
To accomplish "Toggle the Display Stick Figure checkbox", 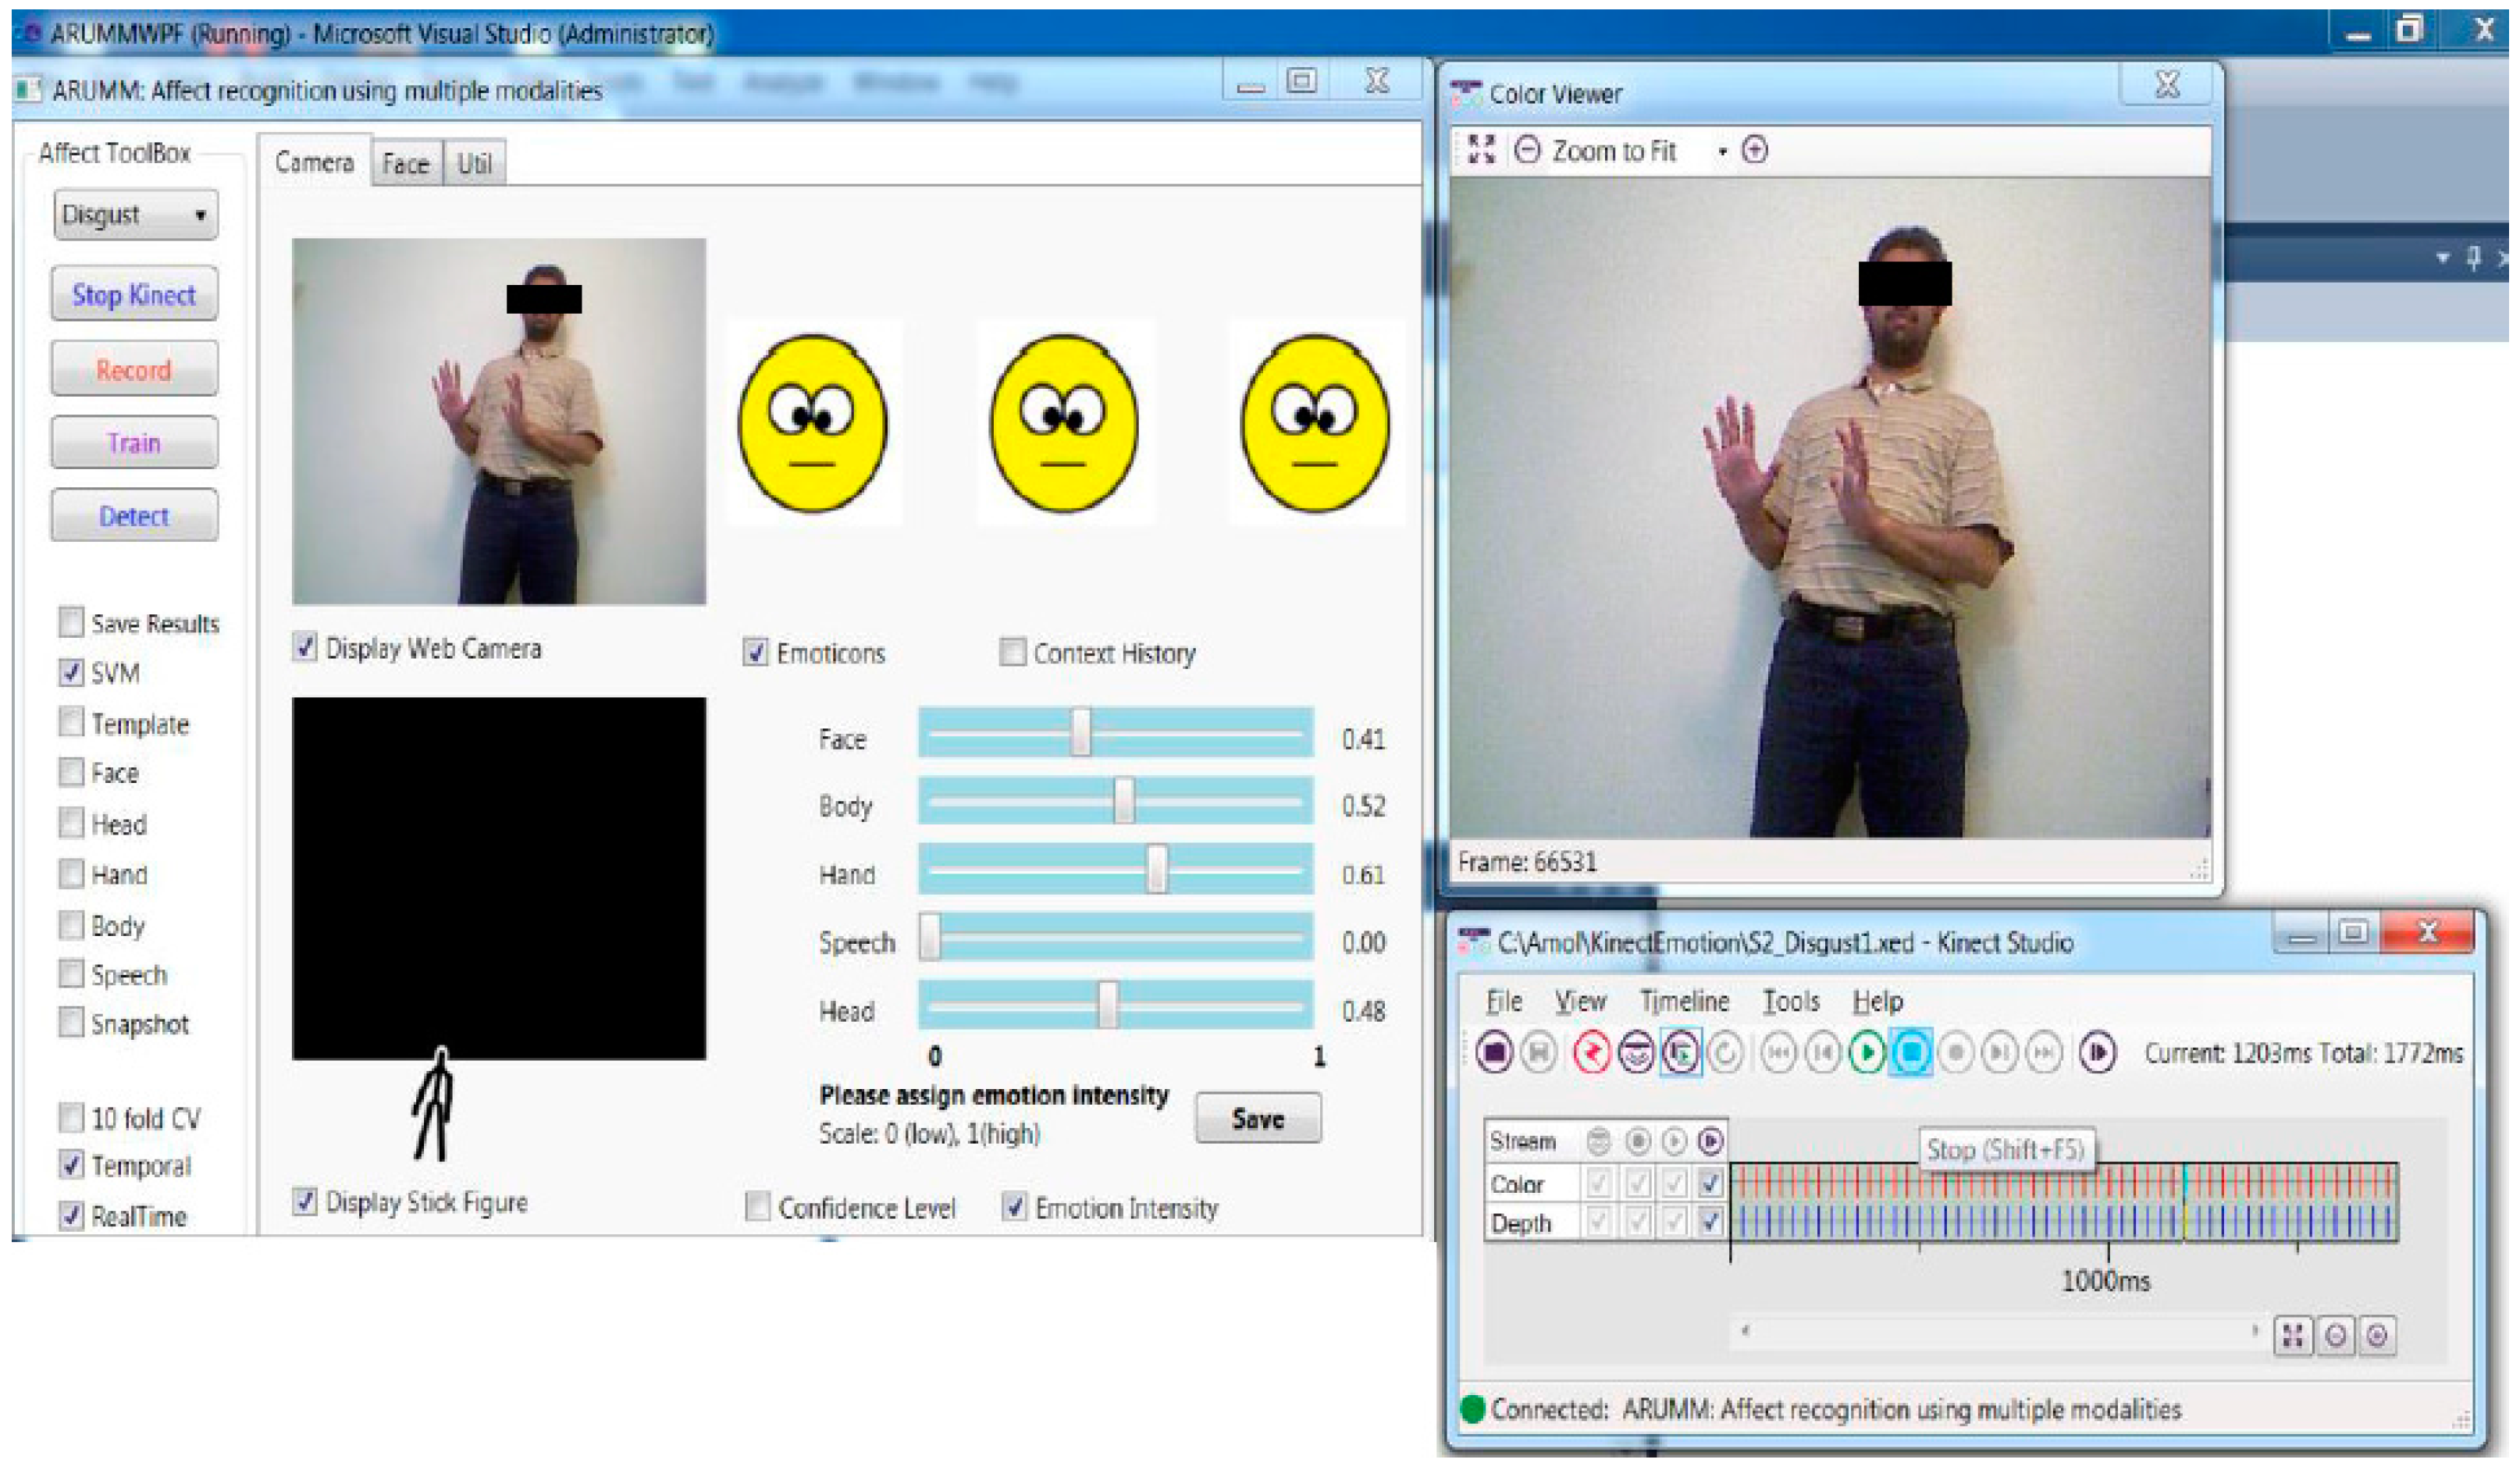I will 305,1201.
